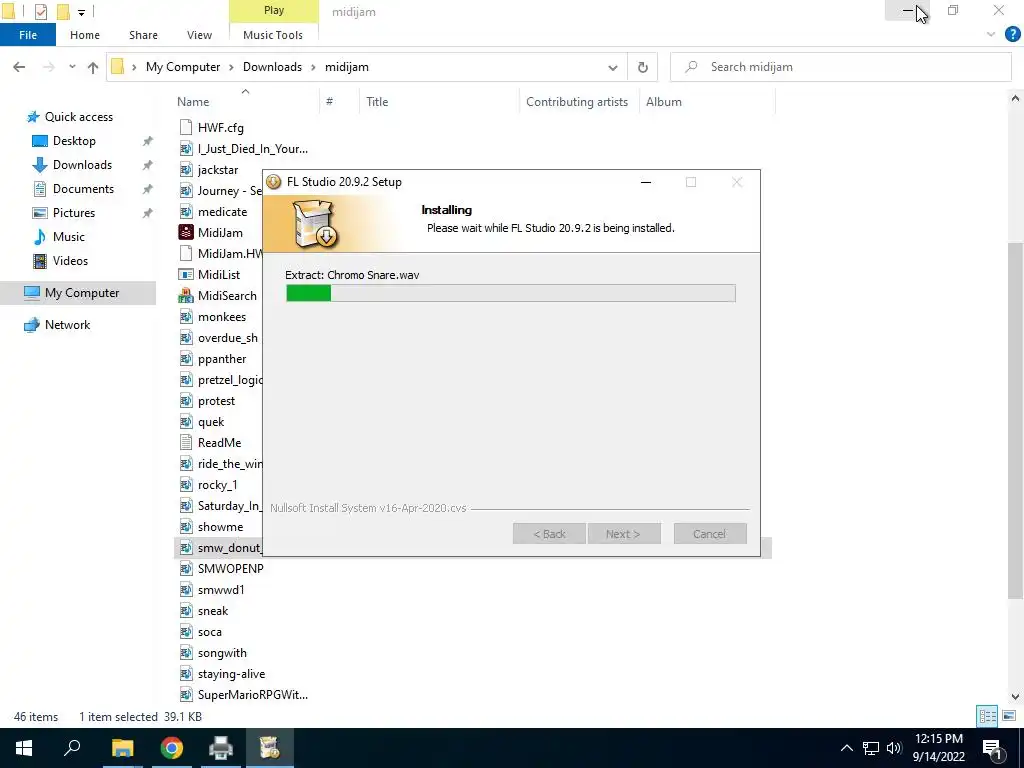1024x768 pixels.
Task: Select the ReadMe text file icon
Action: pos(186,443)
